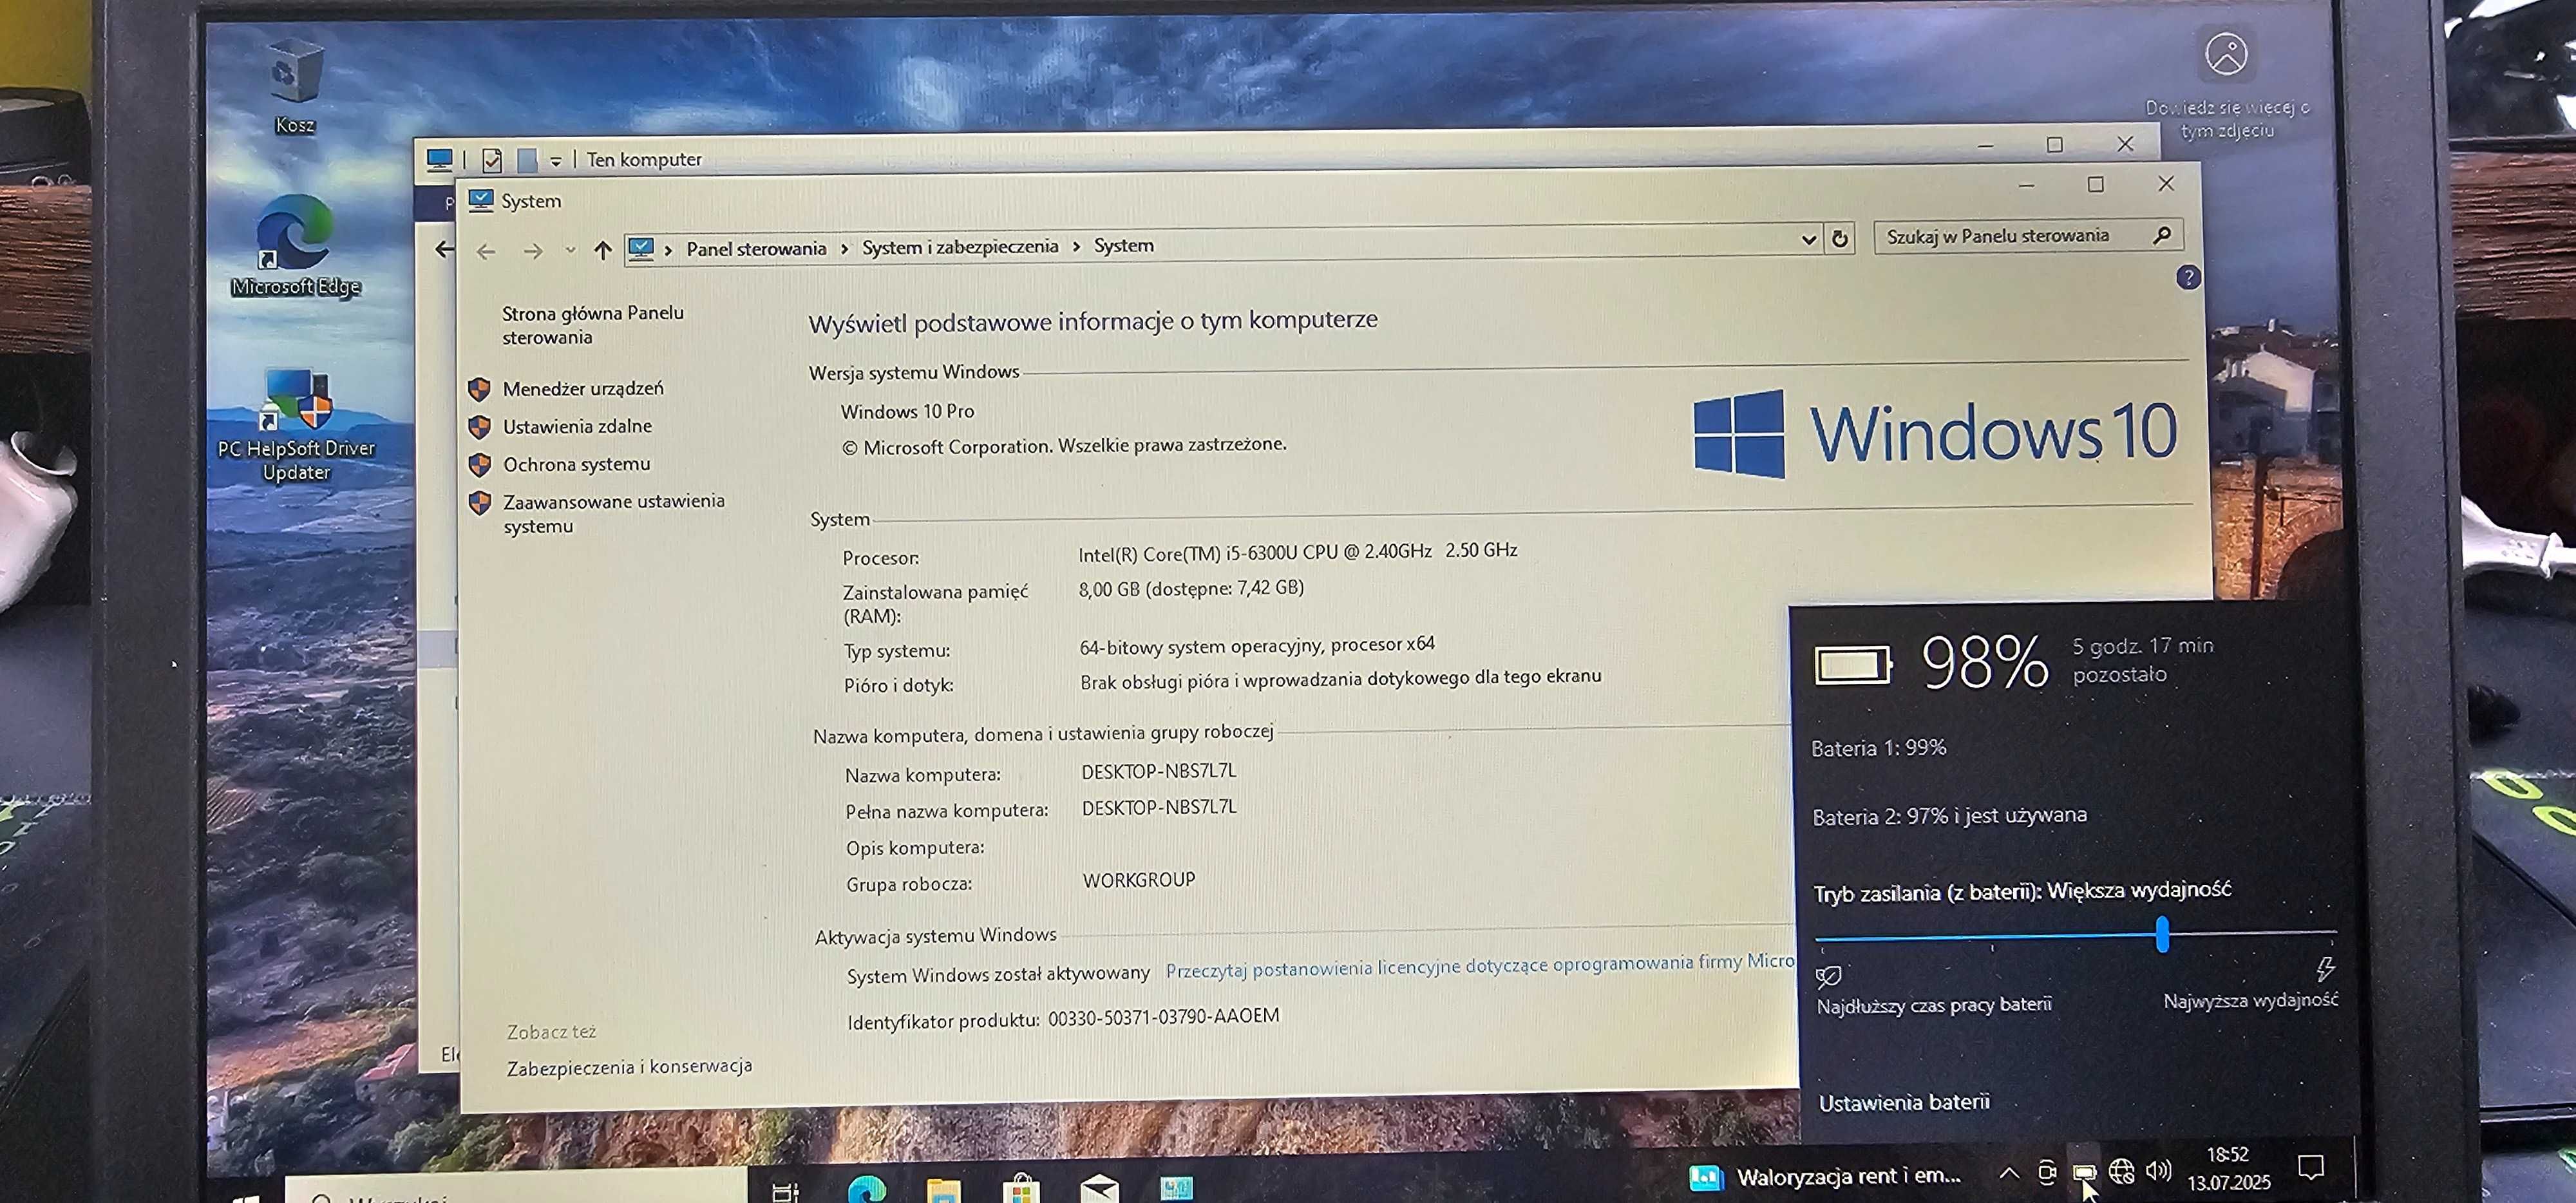2576x1203 pixels.
Task: Go back in System window
Action: [486, 252]
